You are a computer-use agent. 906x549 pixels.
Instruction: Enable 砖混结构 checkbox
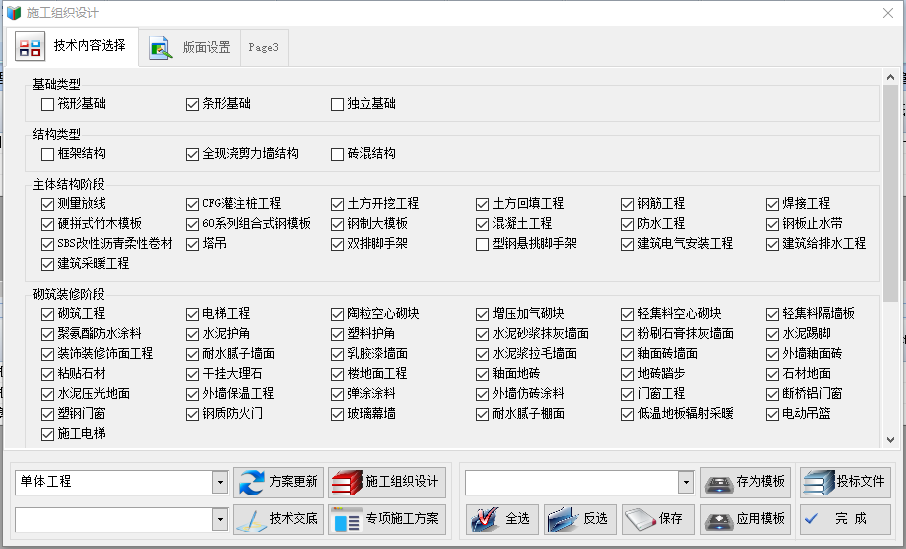[337, 154]
